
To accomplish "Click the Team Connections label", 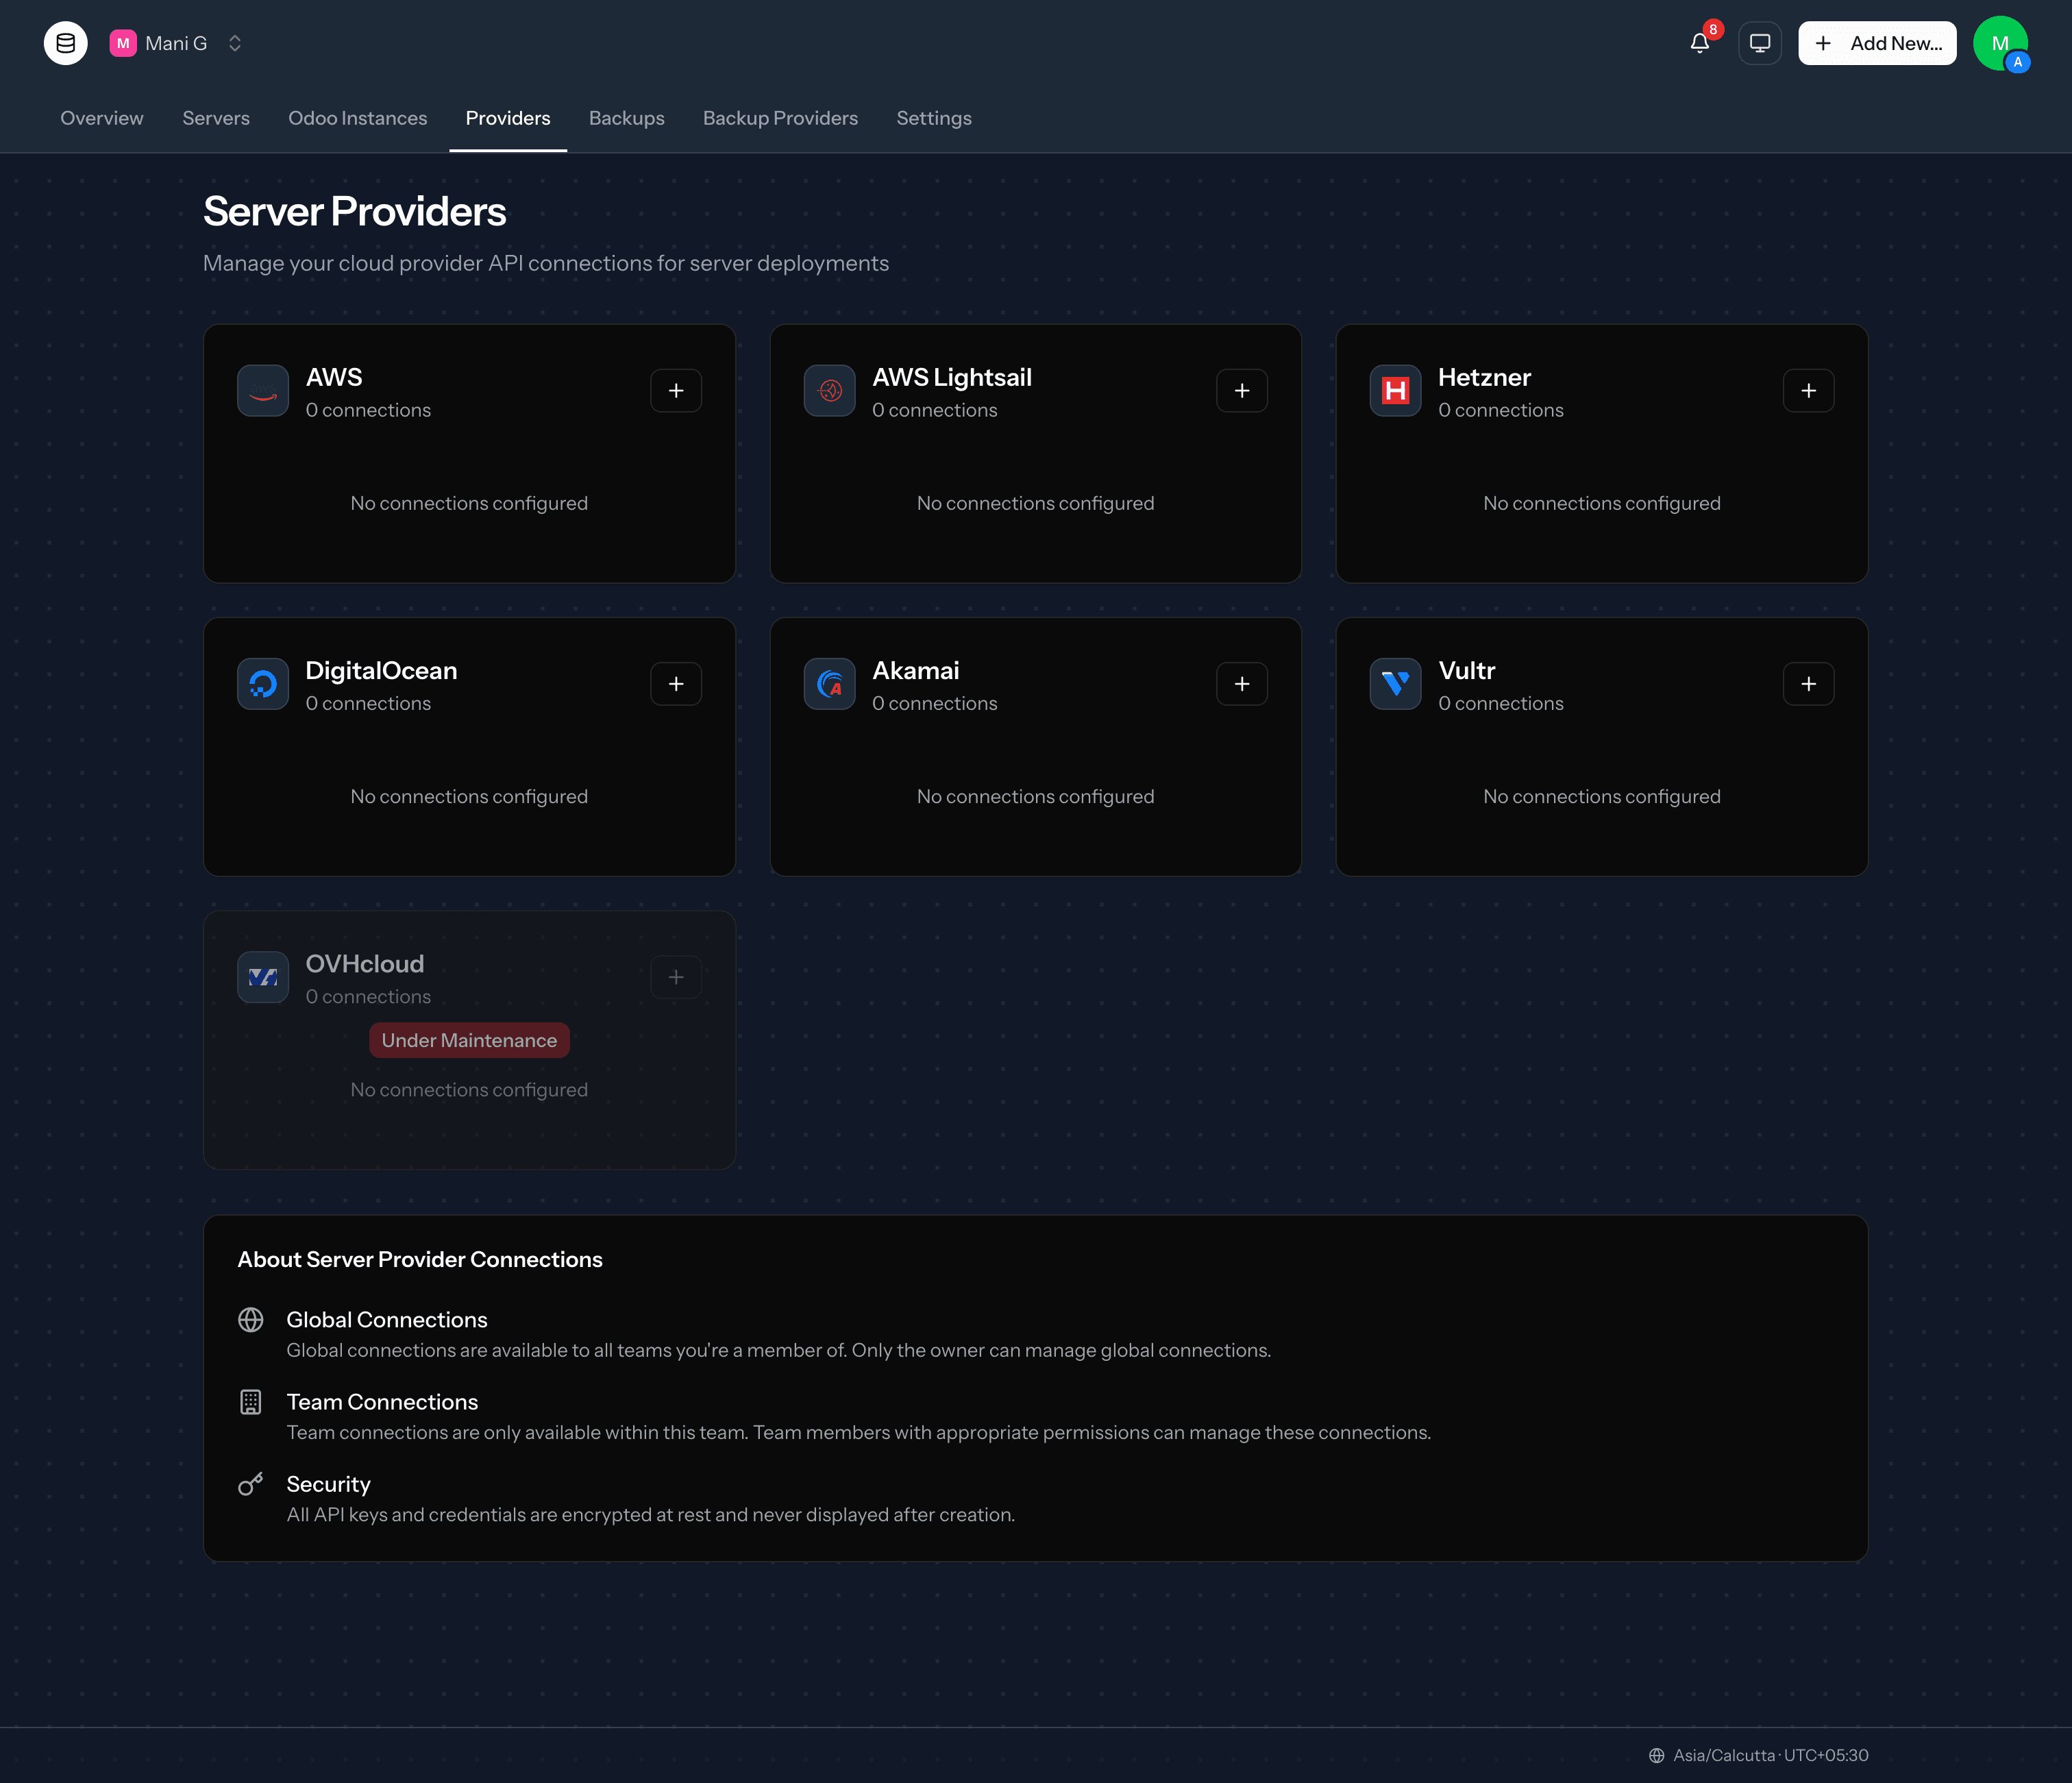I will click(x=382, y=1402).
